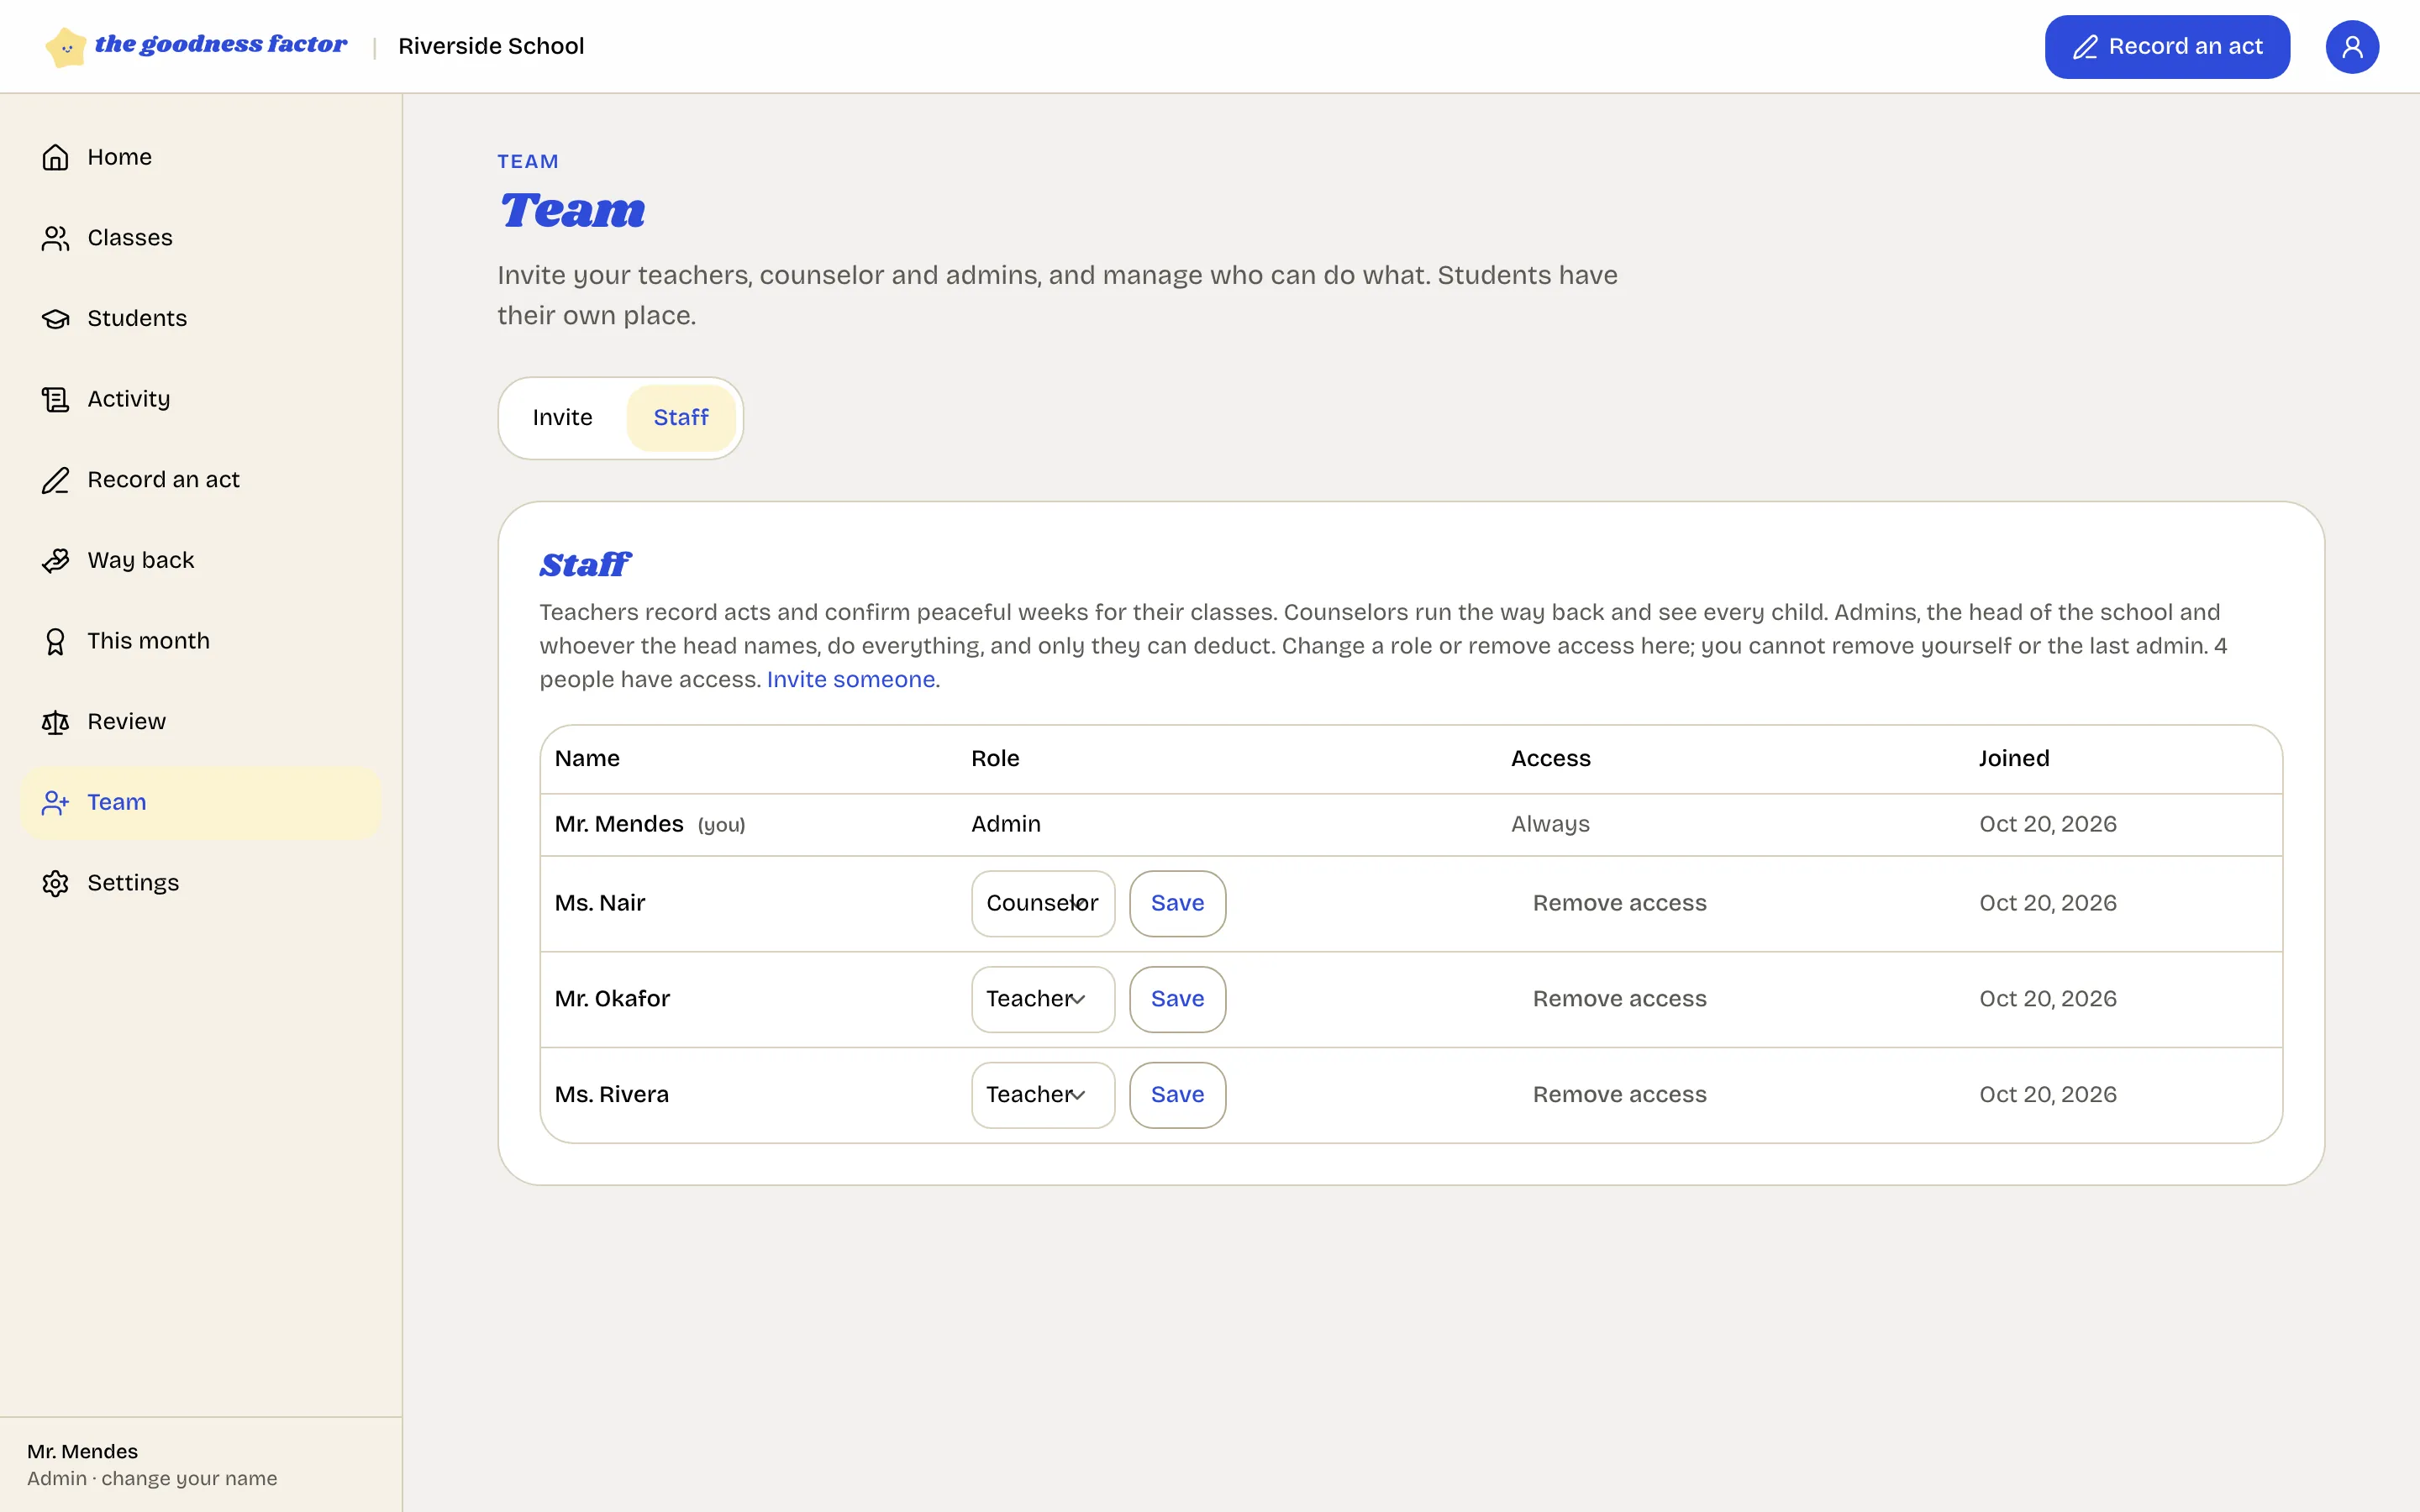Click the Mr. Mendes name cell
The image size is (2420, 1512).
coord(619,824)
